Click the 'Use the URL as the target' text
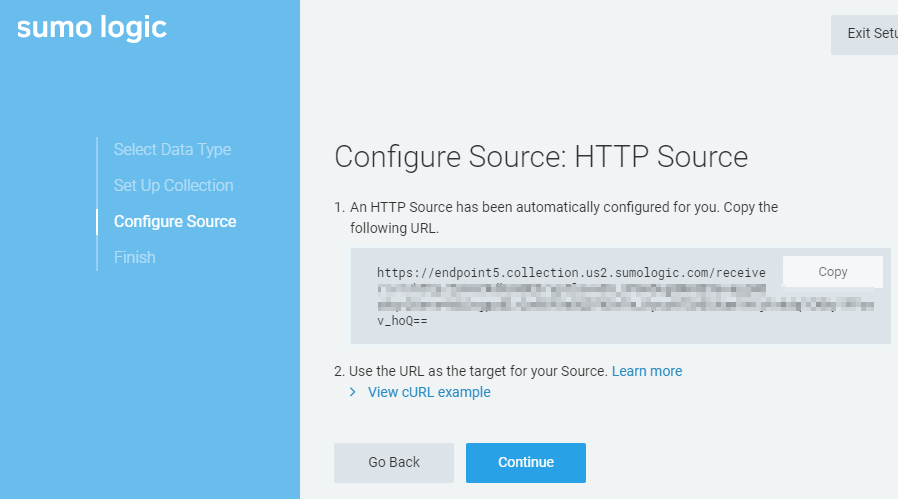This screenshot has width=898, height=499. [x=478, y=371]
